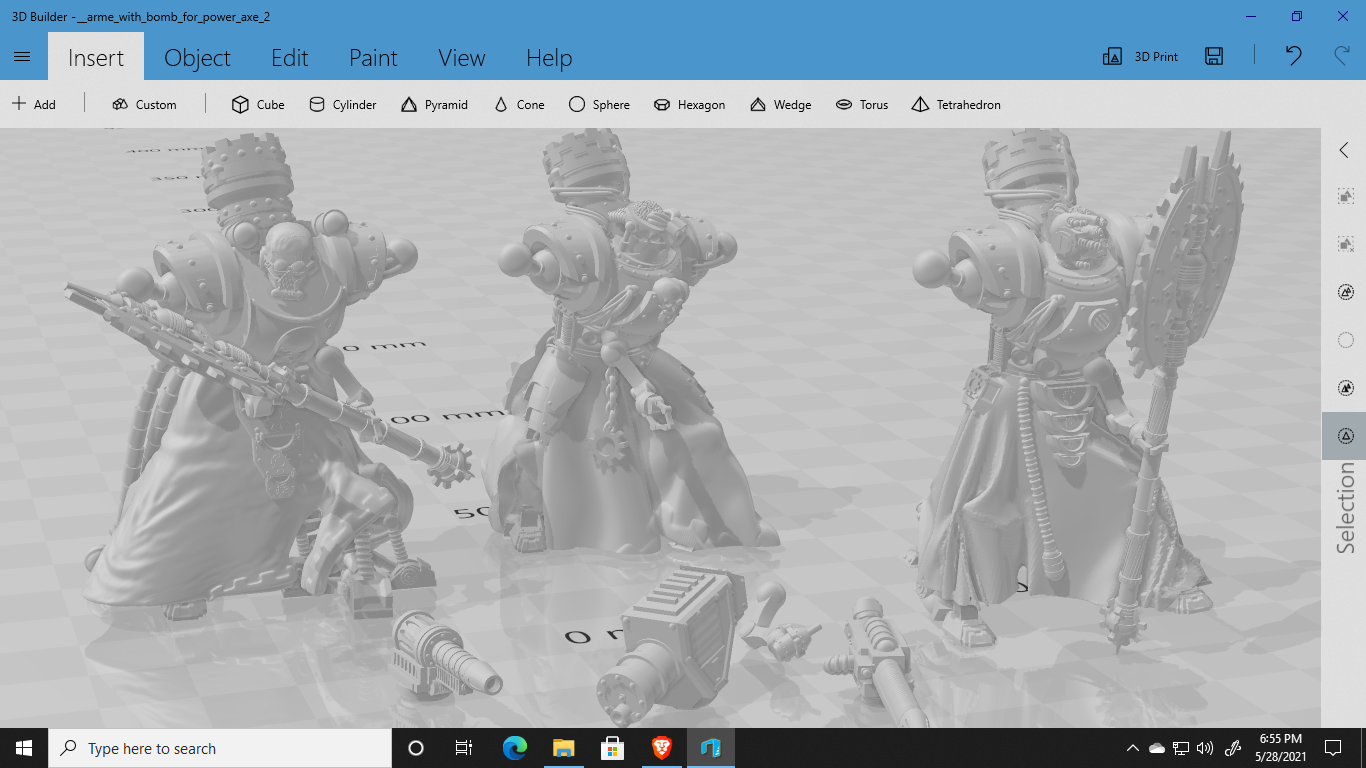Open the View tab

pyautogui.click(x=462, y=57)
